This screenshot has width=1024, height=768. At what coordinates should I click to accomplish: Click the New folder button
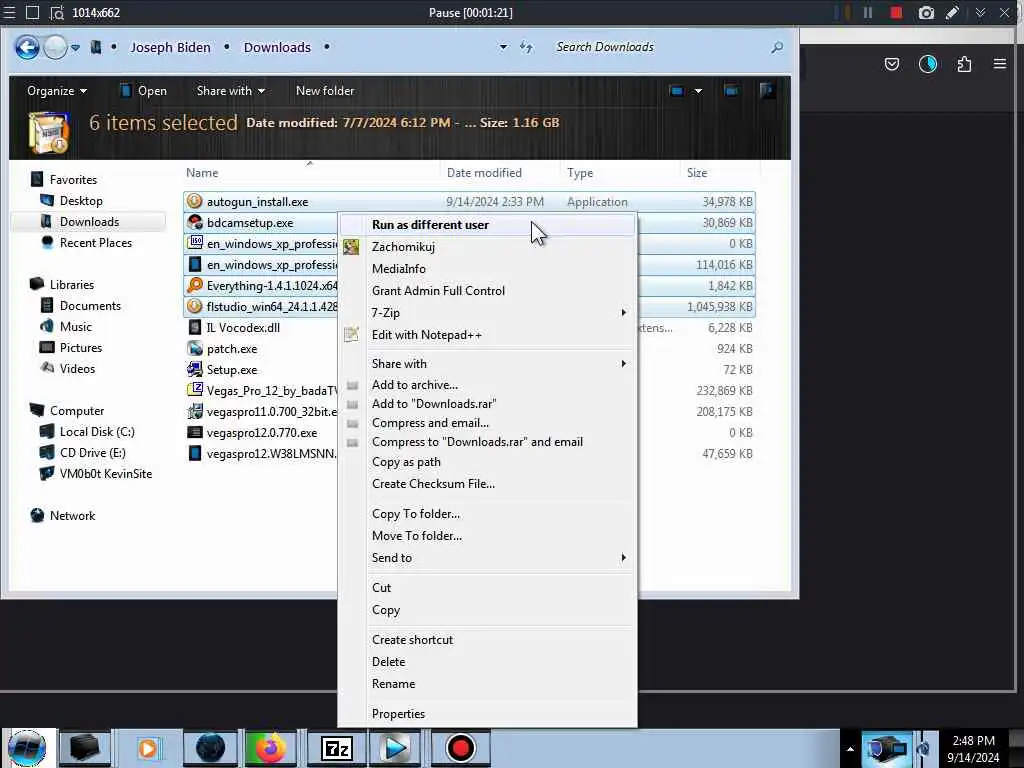pos(325,91)
